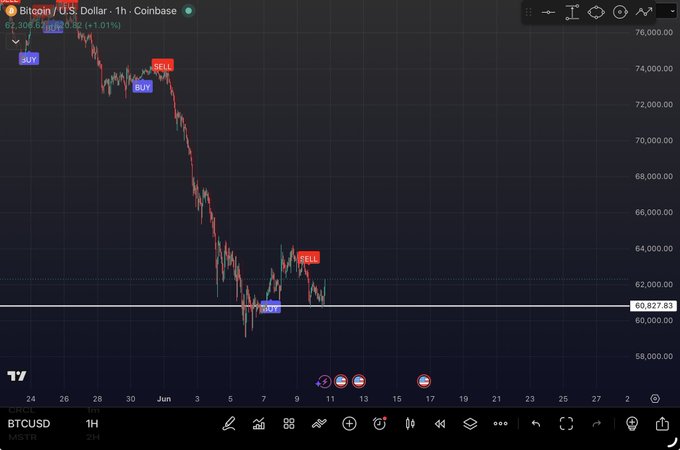Click the orange Bitcoin coin icon
Screen dimensions: 680x450
tap(10, 11)
